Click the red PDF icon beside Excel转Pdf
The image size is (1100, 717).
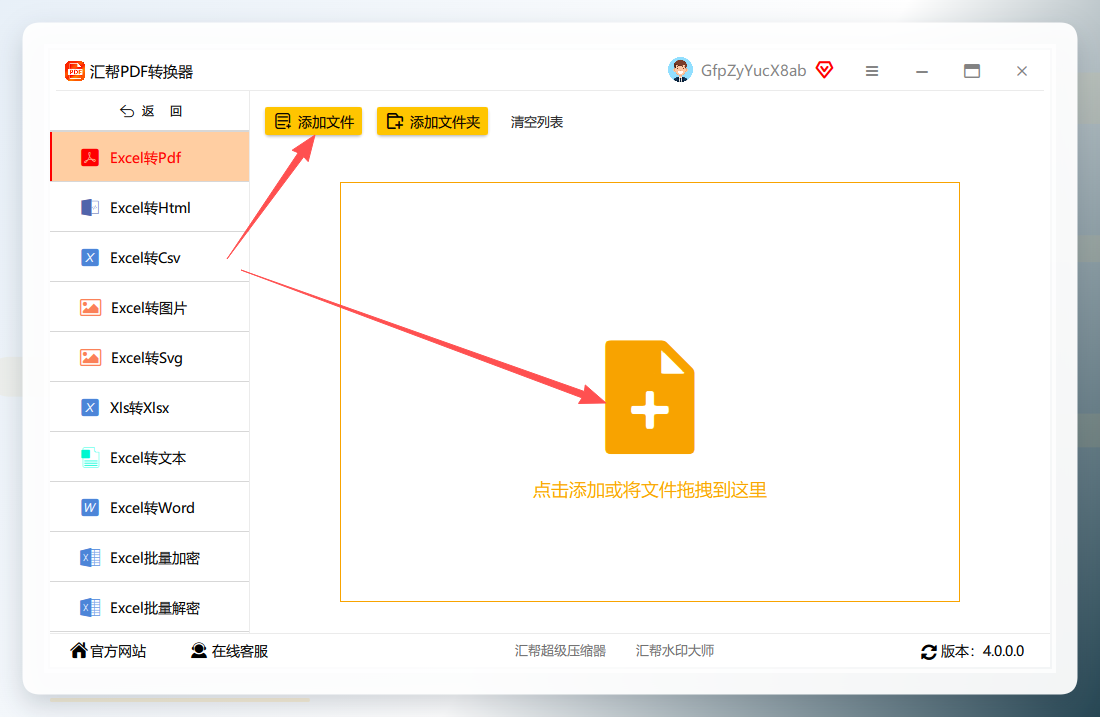pos(90,157)
